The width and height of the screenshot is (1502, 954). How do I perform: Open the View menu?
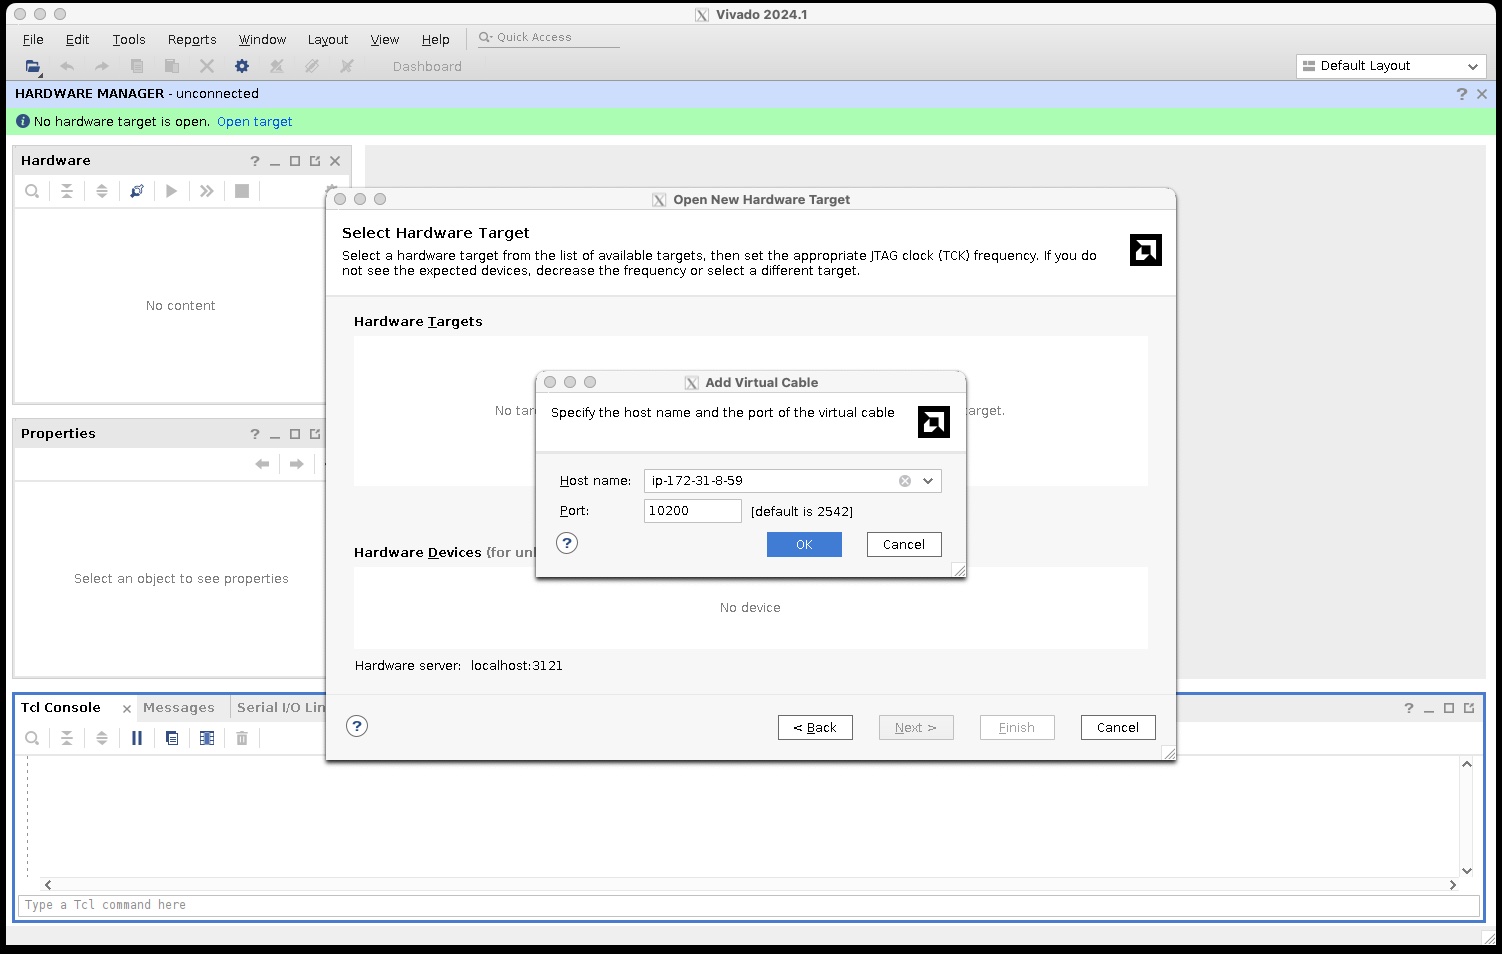point(385,40)
